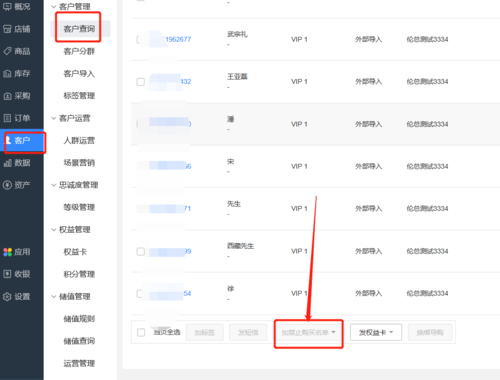Open customer link ending 432

186,82
